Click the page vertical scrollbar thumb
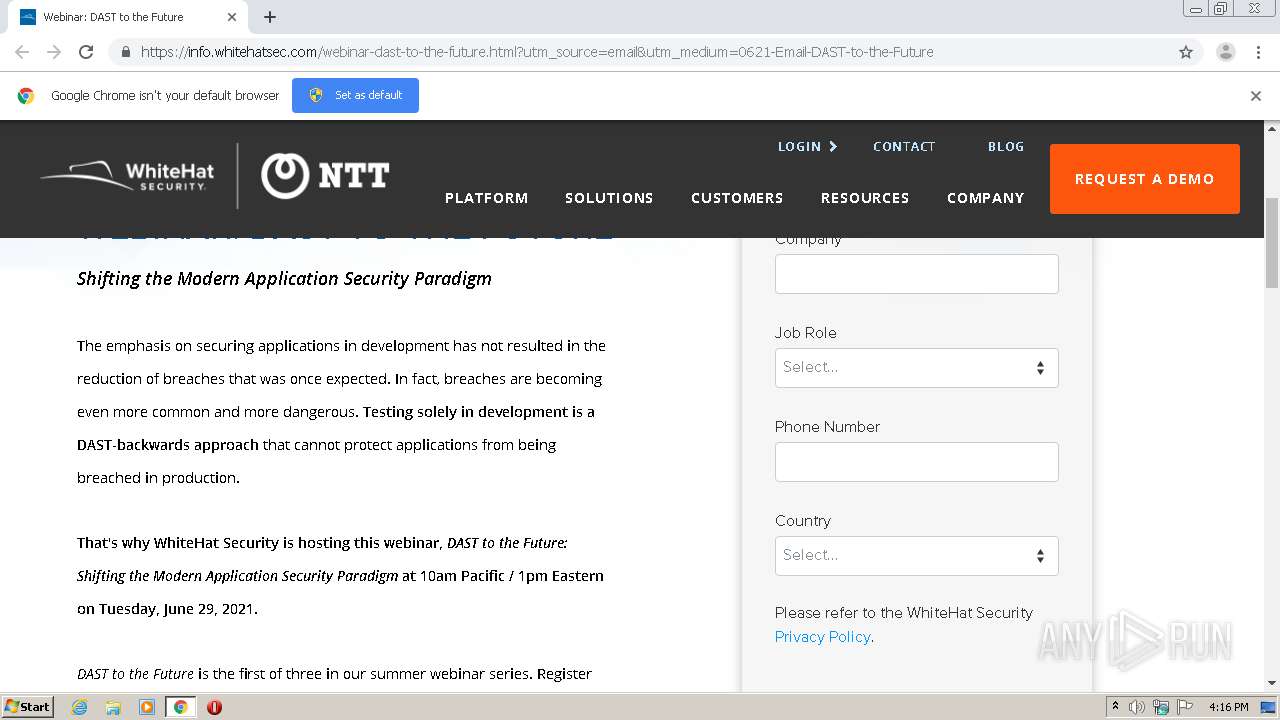 [x=1272, y=243]
